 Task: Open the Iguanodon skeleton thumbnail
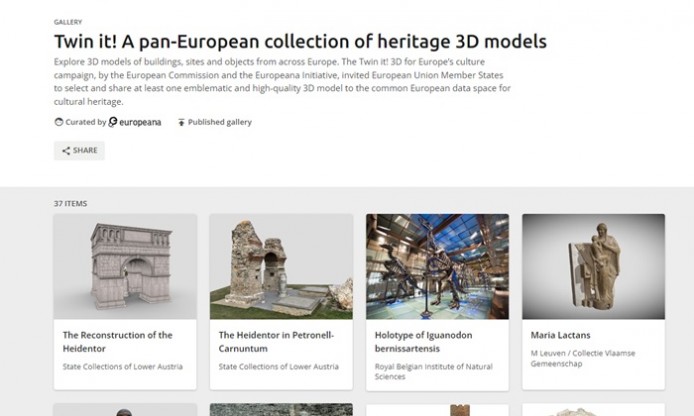pyautogui.click(x=437, y=266)
